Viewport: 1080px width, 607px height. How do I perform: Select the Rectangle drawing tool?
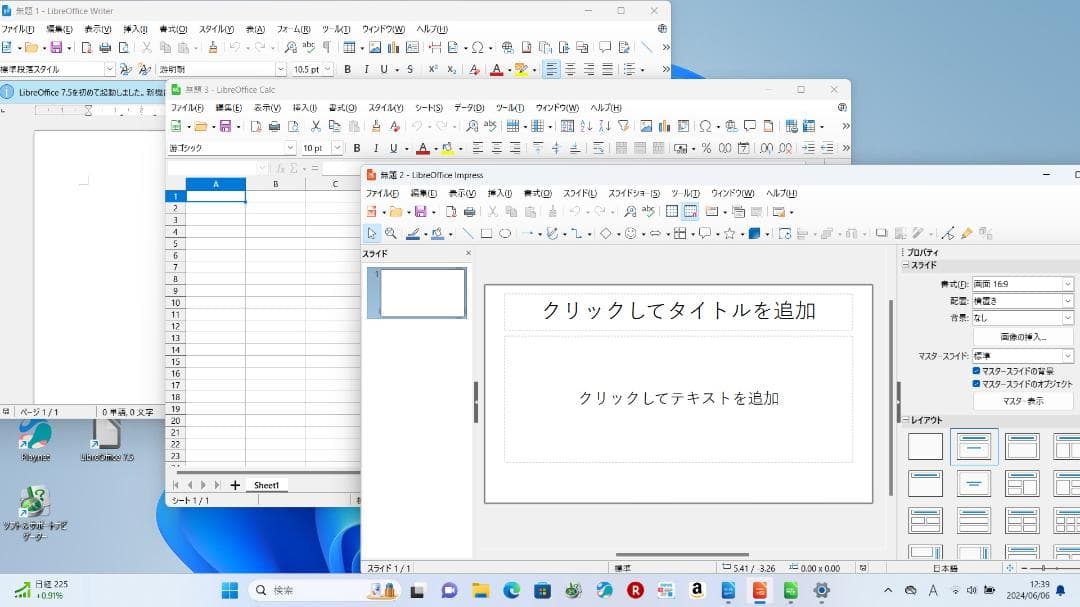486,233
